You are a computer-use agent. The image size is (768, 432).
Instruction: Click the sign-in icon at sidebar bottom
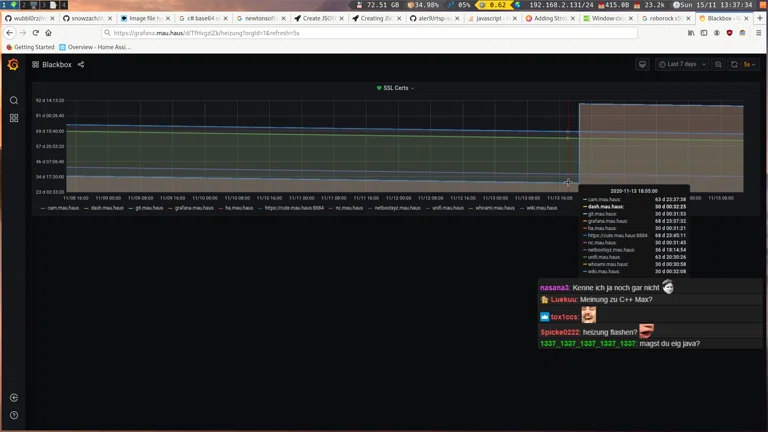(14, 398)
